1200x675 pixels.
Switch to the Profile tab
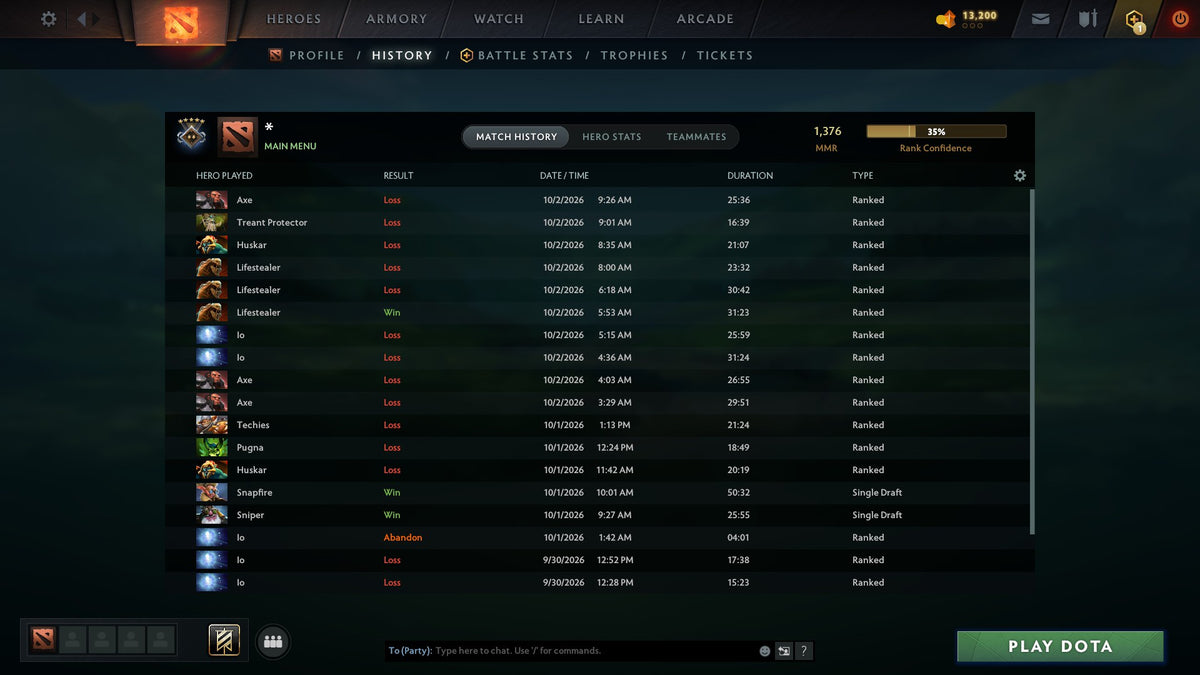click(x=307, y=55)
